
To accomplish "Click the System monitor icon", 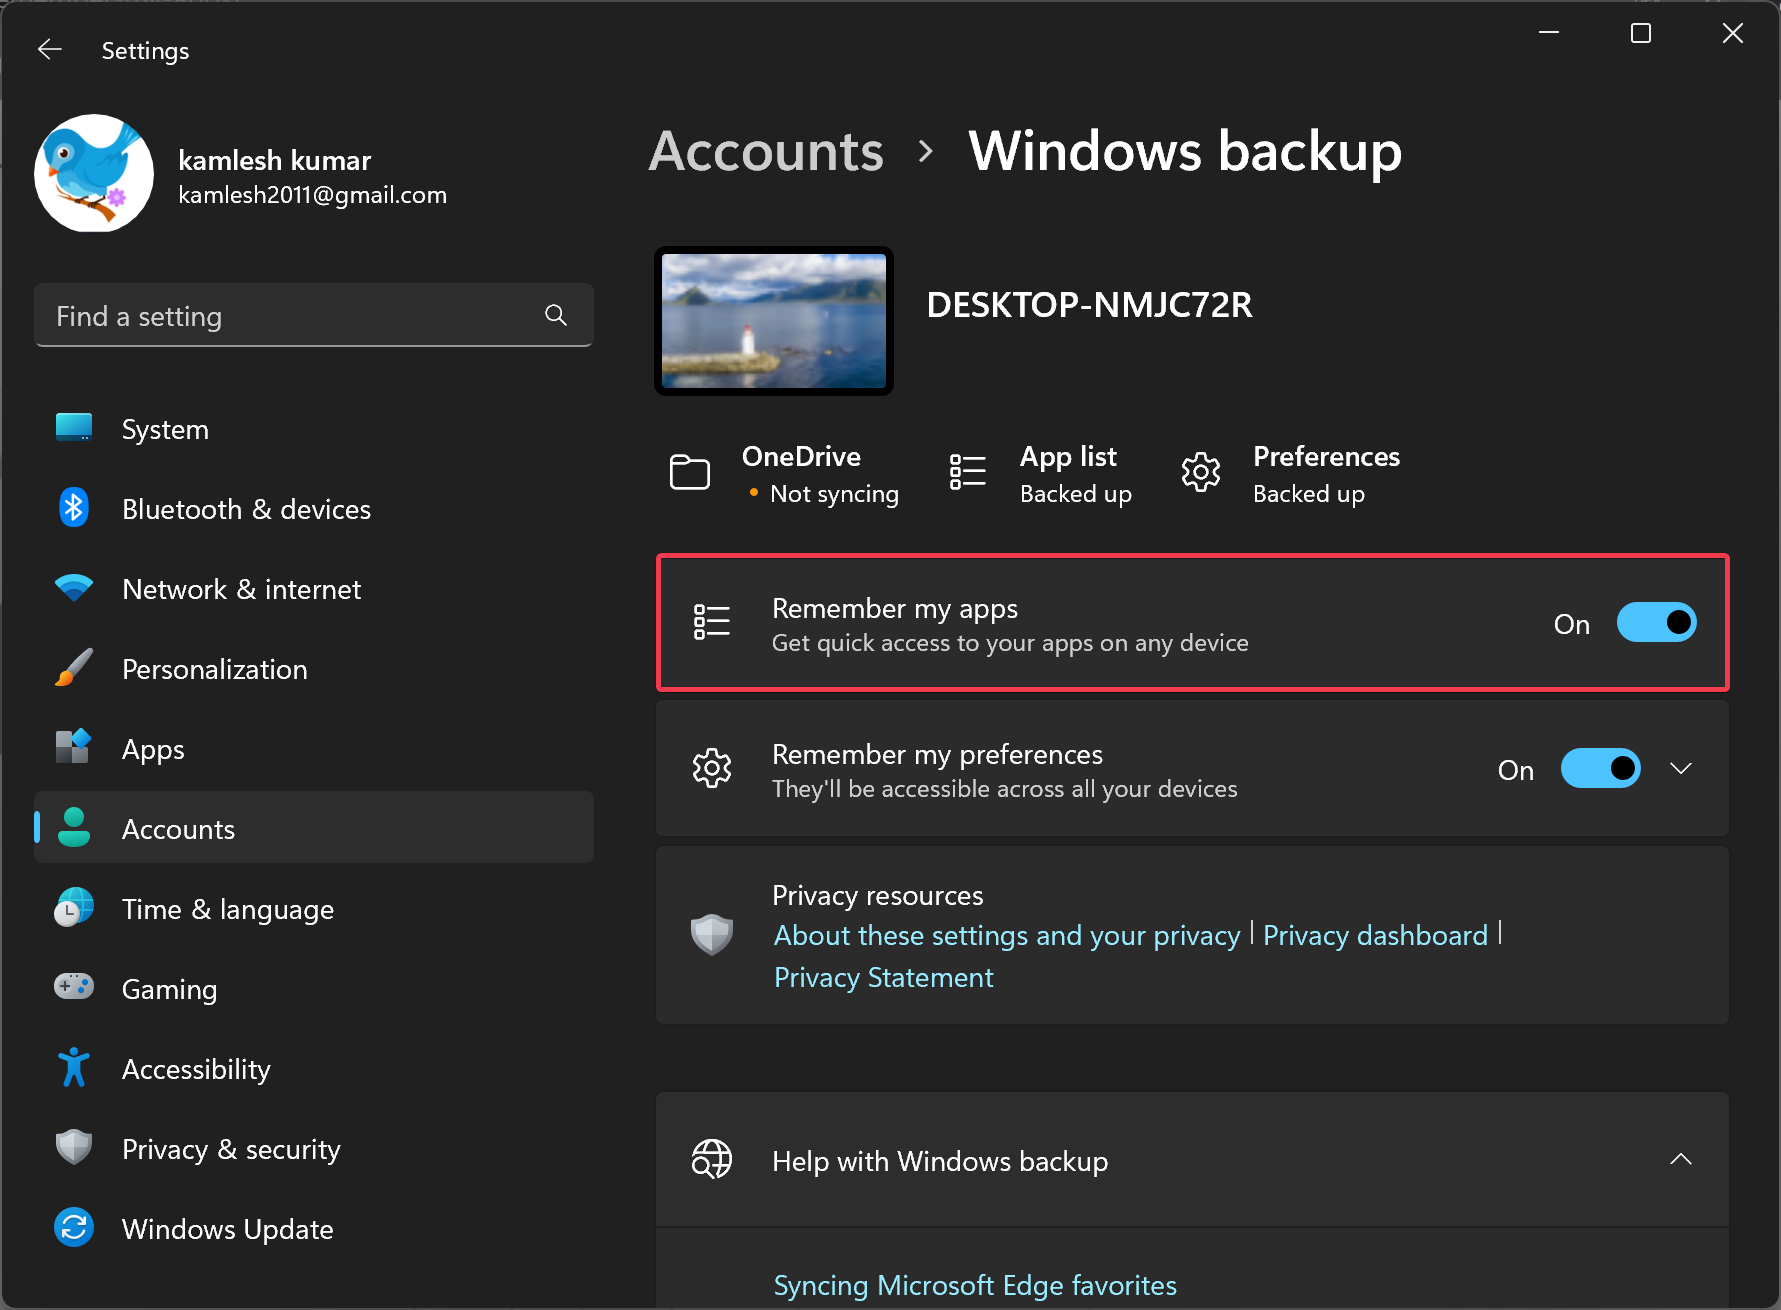I will tap(74, 428).
